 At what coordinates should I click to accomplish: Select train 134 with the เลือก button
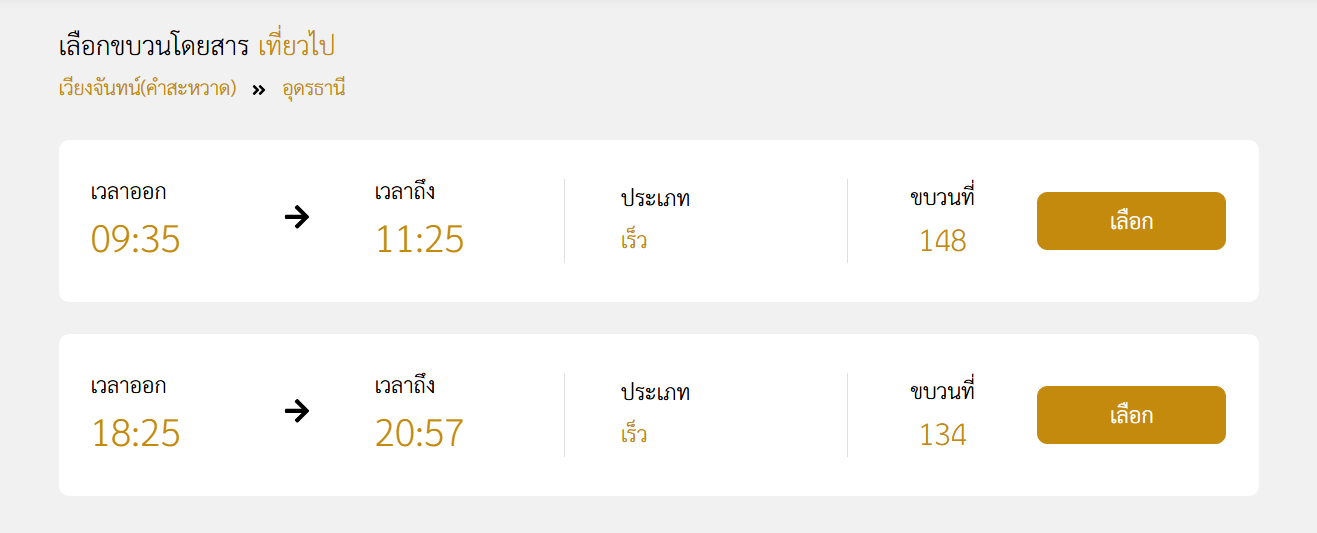tap(1131, 415)
